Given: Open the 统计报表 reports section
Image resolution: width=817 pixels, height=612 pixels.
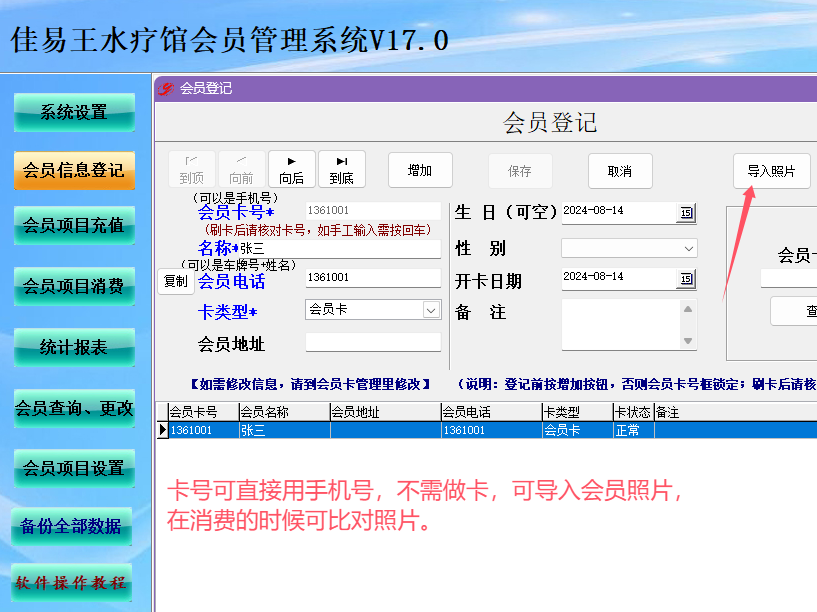Looking at the screenshot, I should coord(74,347).
